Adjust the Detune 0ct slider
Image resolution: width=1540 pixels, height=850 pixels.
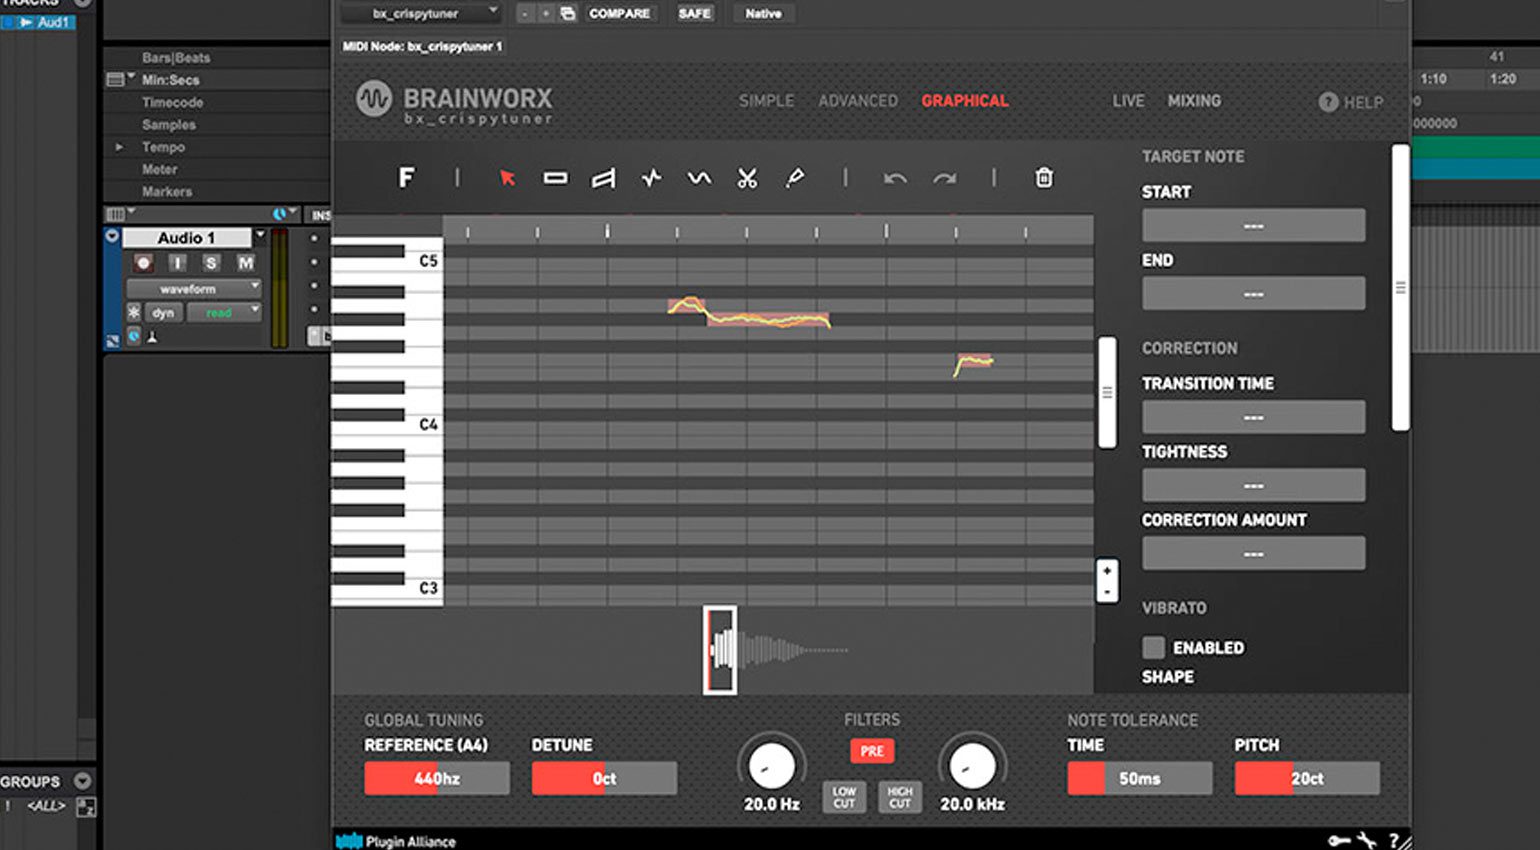point(604,778)
